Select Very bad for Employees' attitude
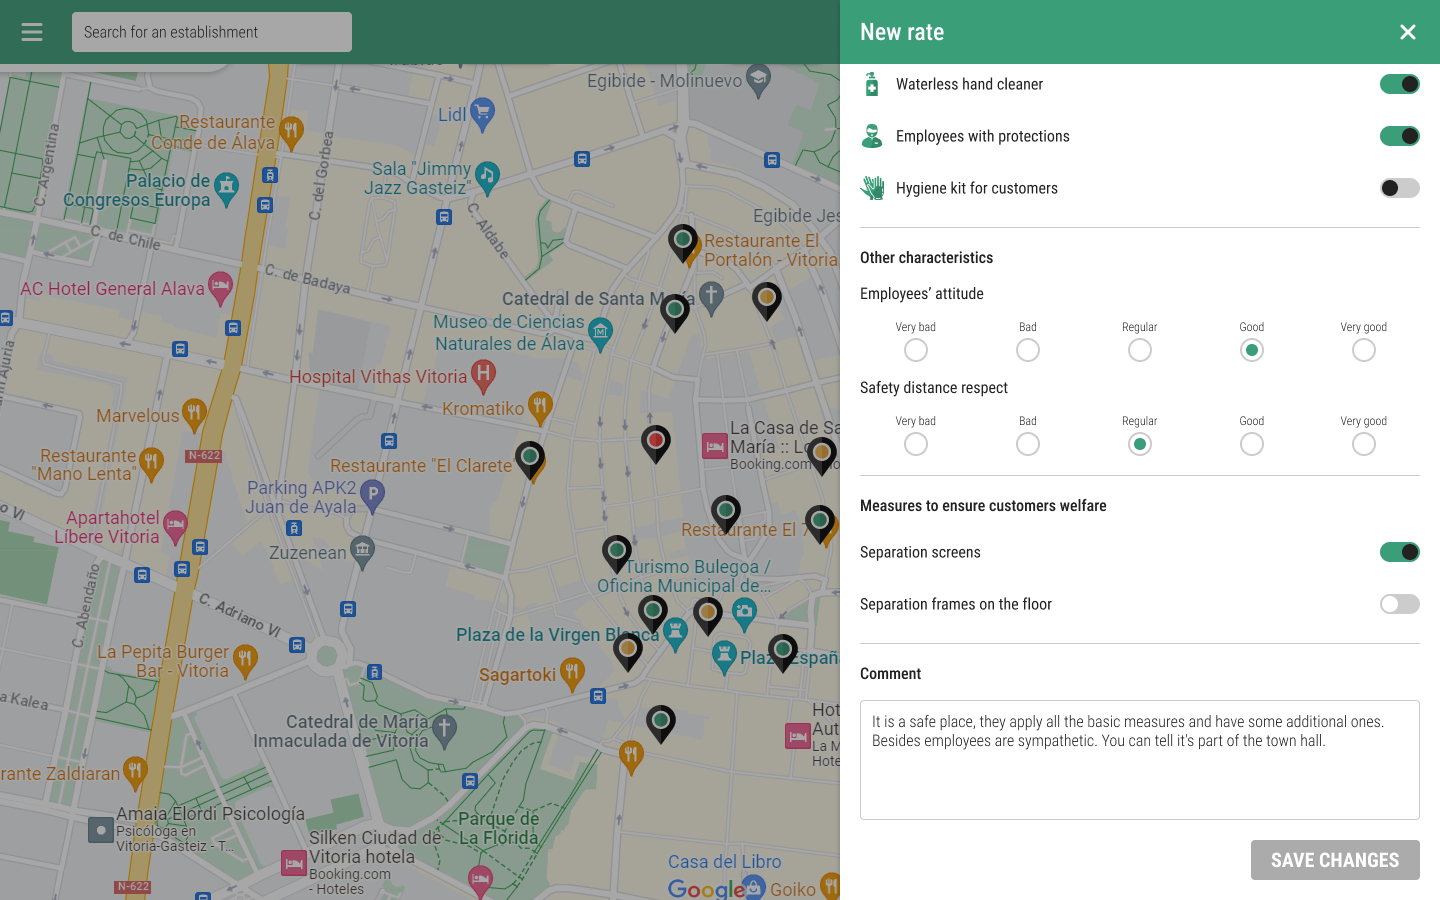This screenshot has width=1440, height=900. pyautogui.click(x=916, y=350)
